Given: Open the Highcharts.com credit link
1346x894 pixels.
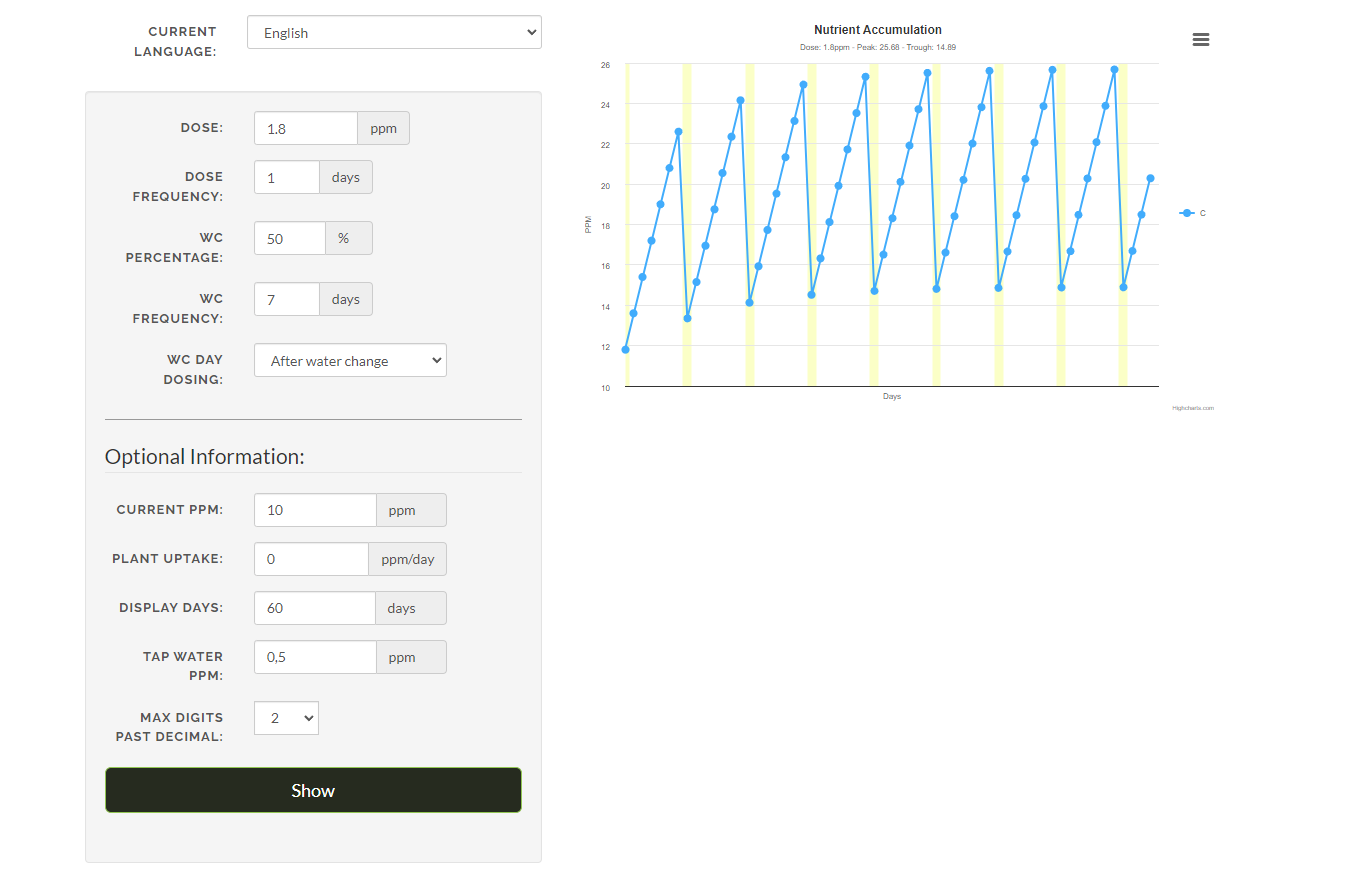Looking at the screenshot, I should [x=1193, y=408].
